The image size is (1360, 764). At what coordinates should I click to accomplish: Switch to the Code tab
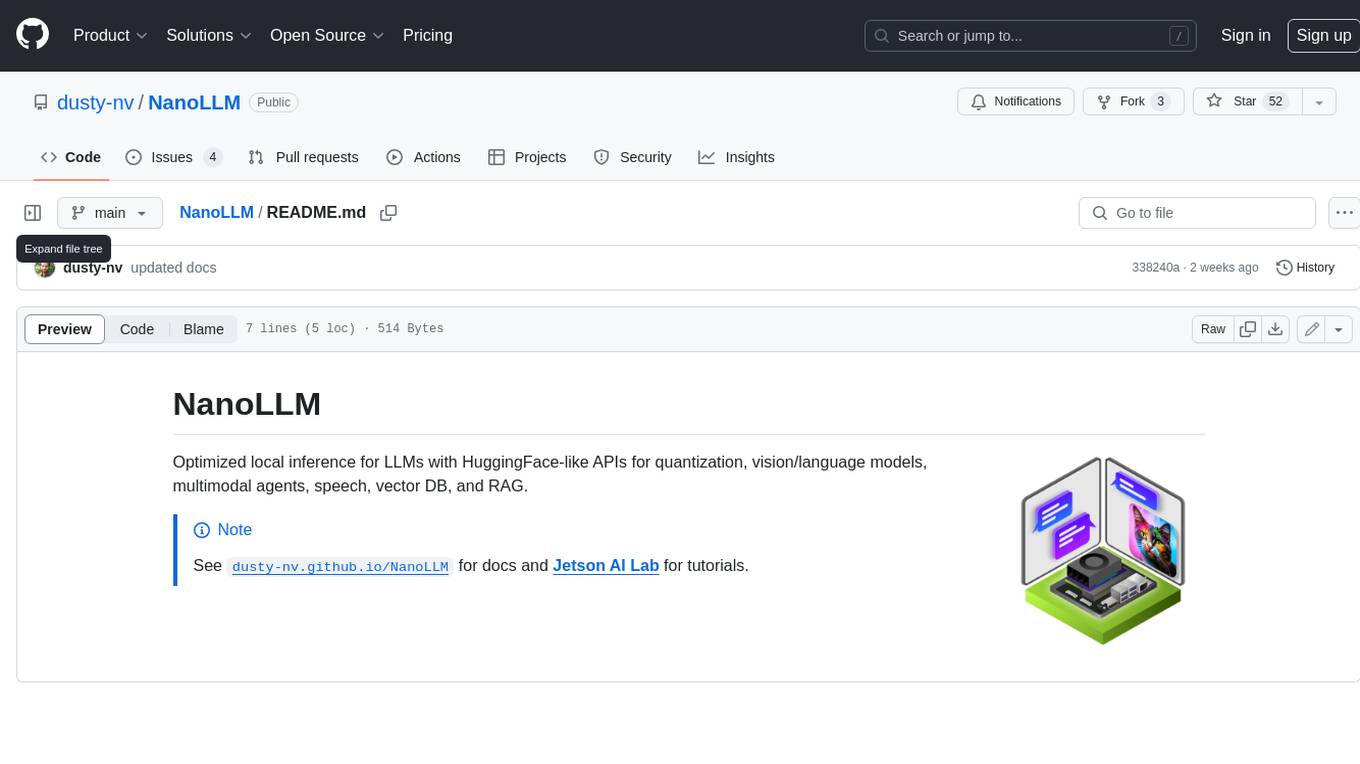click(x=70, y=157)
